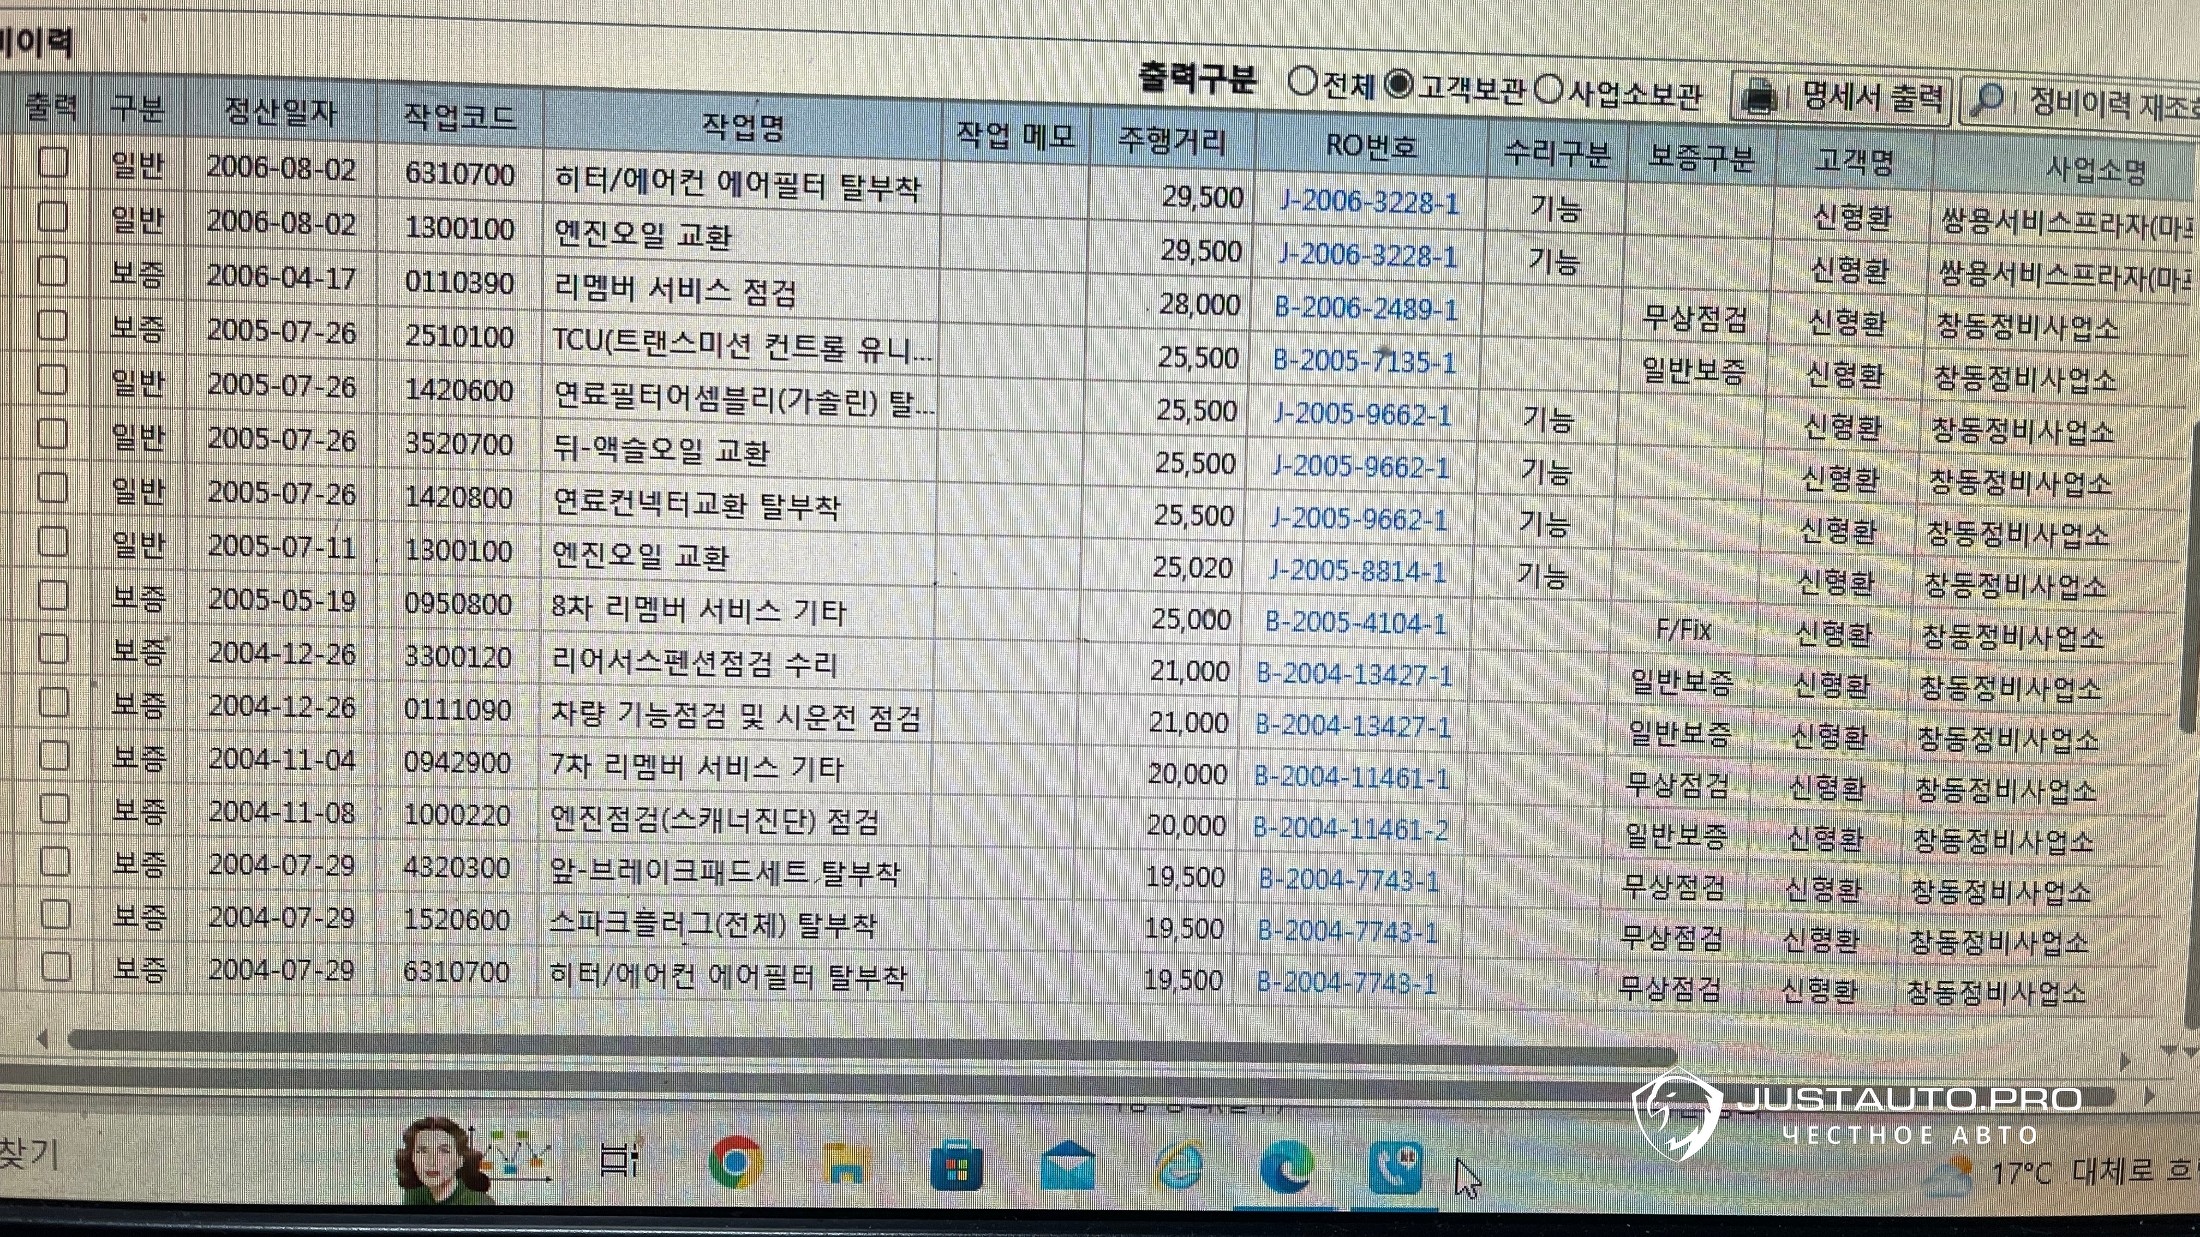Select the 사업소보관 radio button

pos(1548,90)
